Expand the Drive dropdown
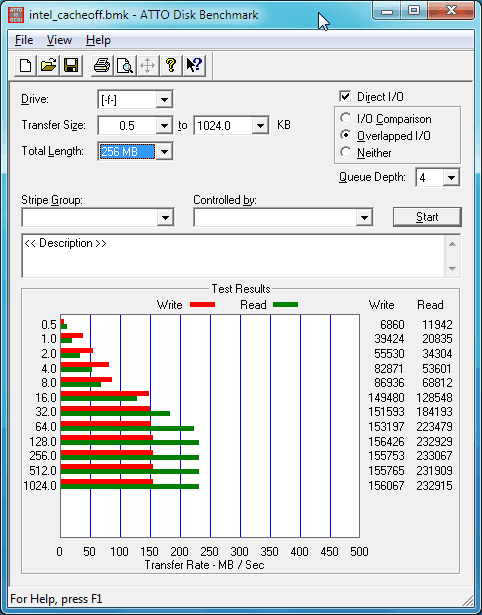The height and width of the screenshot is (615, 482). (x=164, y=100)
